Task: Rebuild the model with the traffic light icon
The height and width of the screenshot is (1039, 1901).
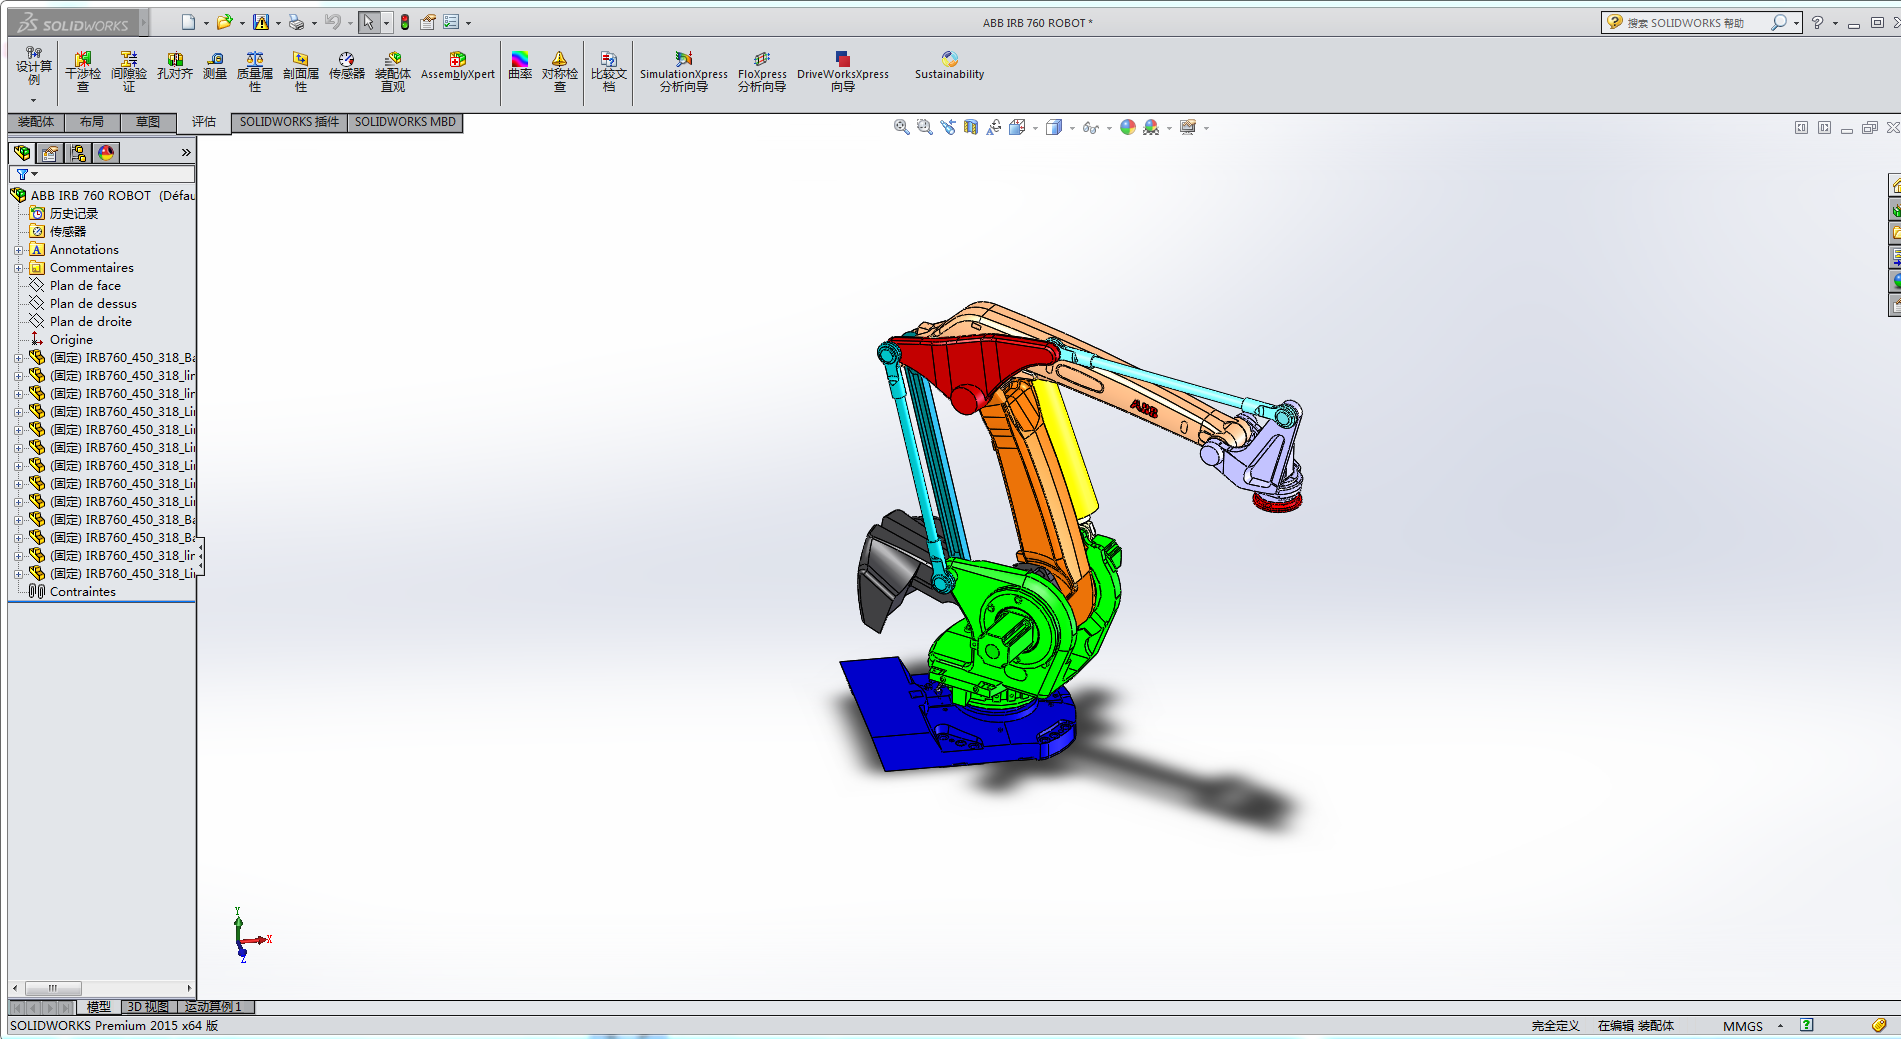Action: [x=405, y=22]
